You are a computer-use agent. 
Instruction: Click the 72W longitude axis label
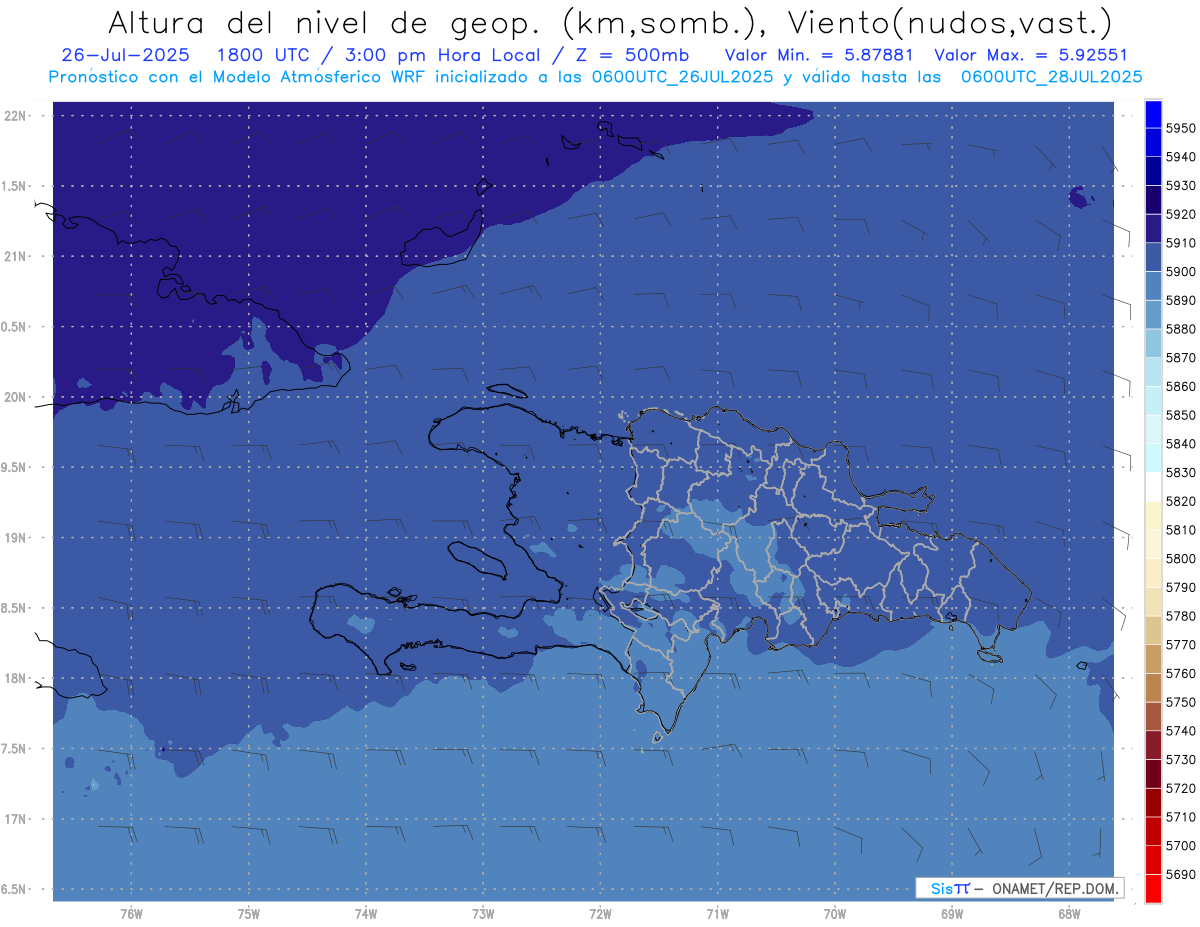point(600,913)
